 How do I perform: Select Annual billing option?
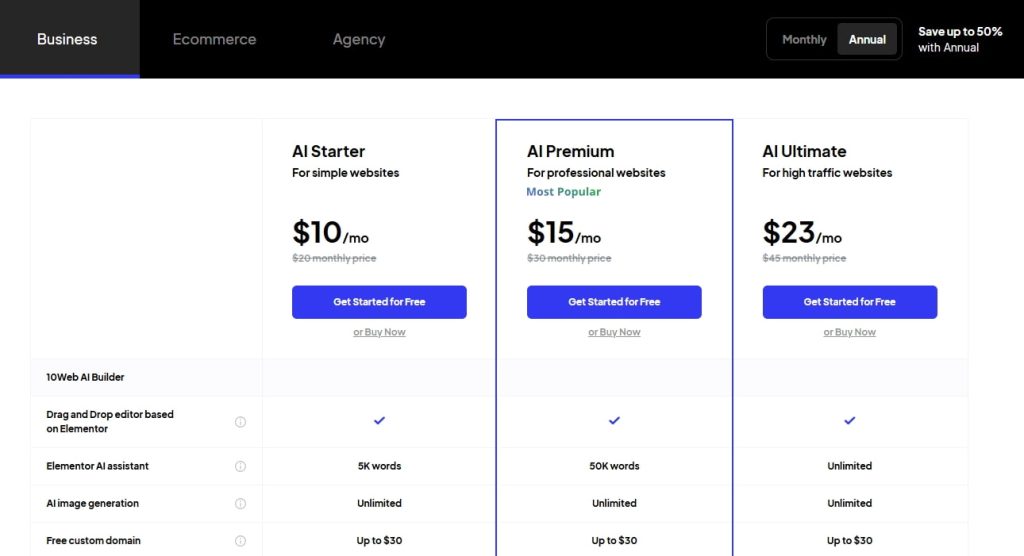coord(867,40)
